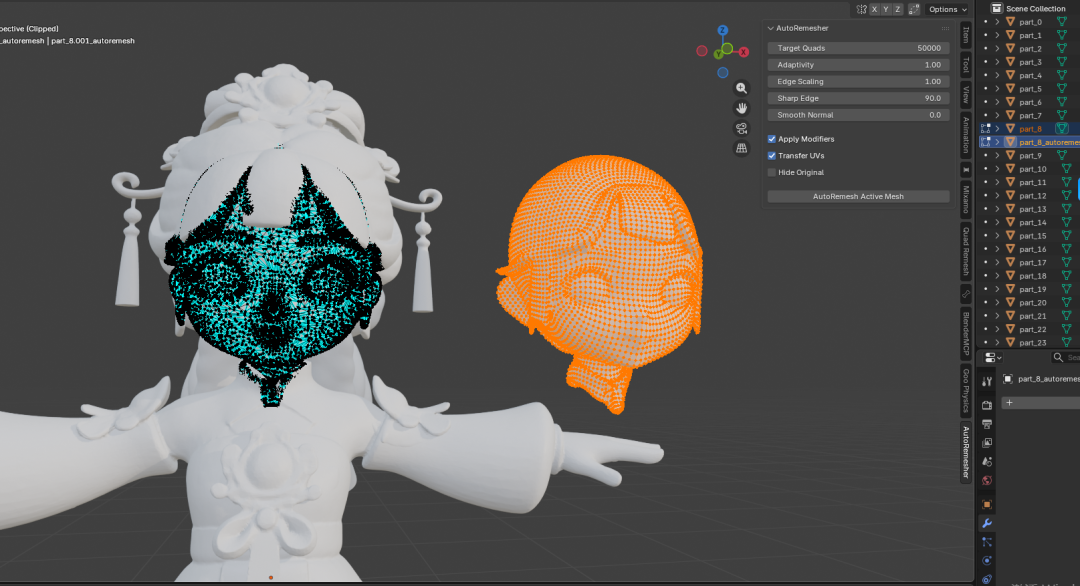Image resolution: width=1080 pixels, height=586 pixels.
Task: Open the Mixamo sidebar tab
Action: tap(966, 199)
